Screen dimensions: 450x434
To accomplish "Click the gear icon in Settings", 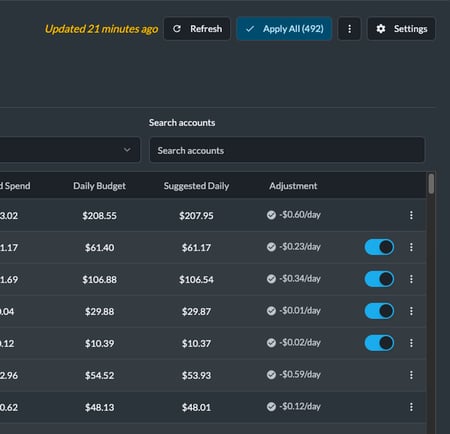I will [381, 29].
